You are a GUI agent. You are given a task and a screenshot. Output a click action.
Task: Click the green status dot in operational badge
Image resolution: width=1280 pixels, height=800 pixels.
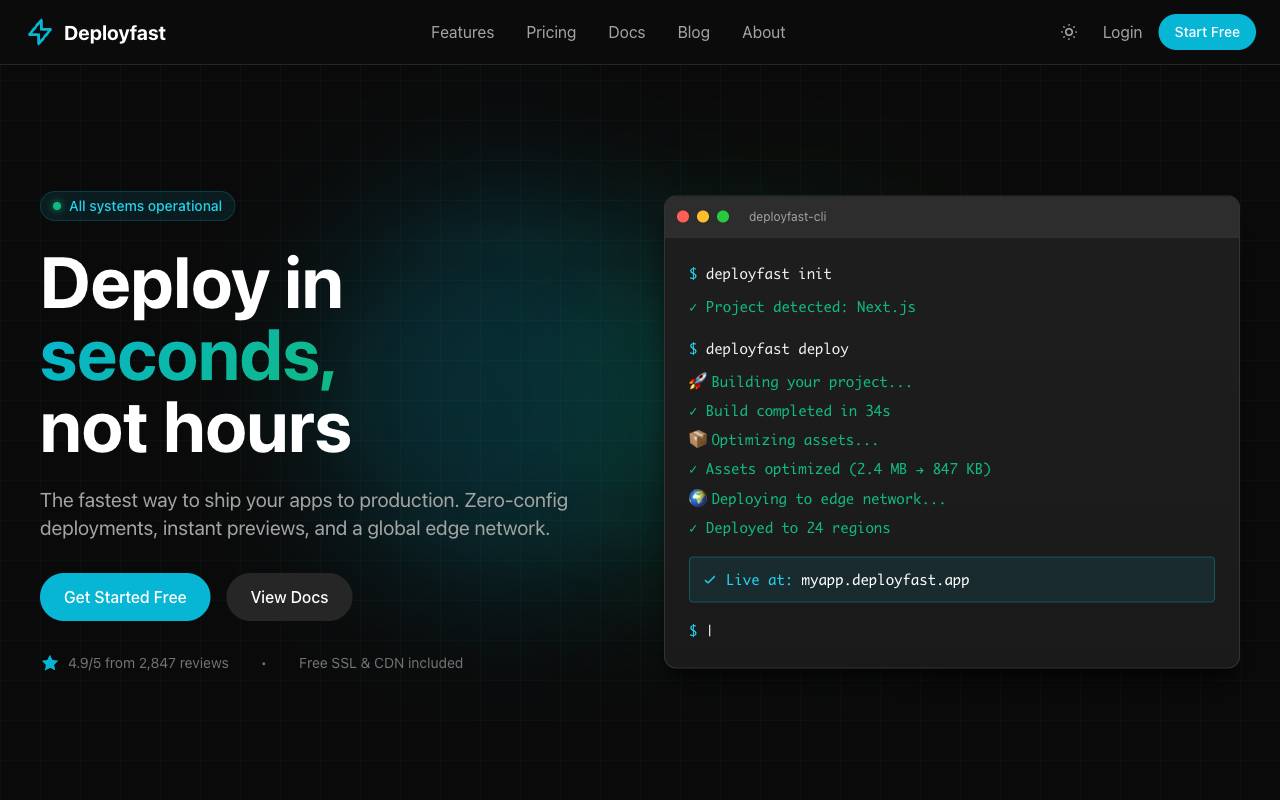[x=57, y=206]
